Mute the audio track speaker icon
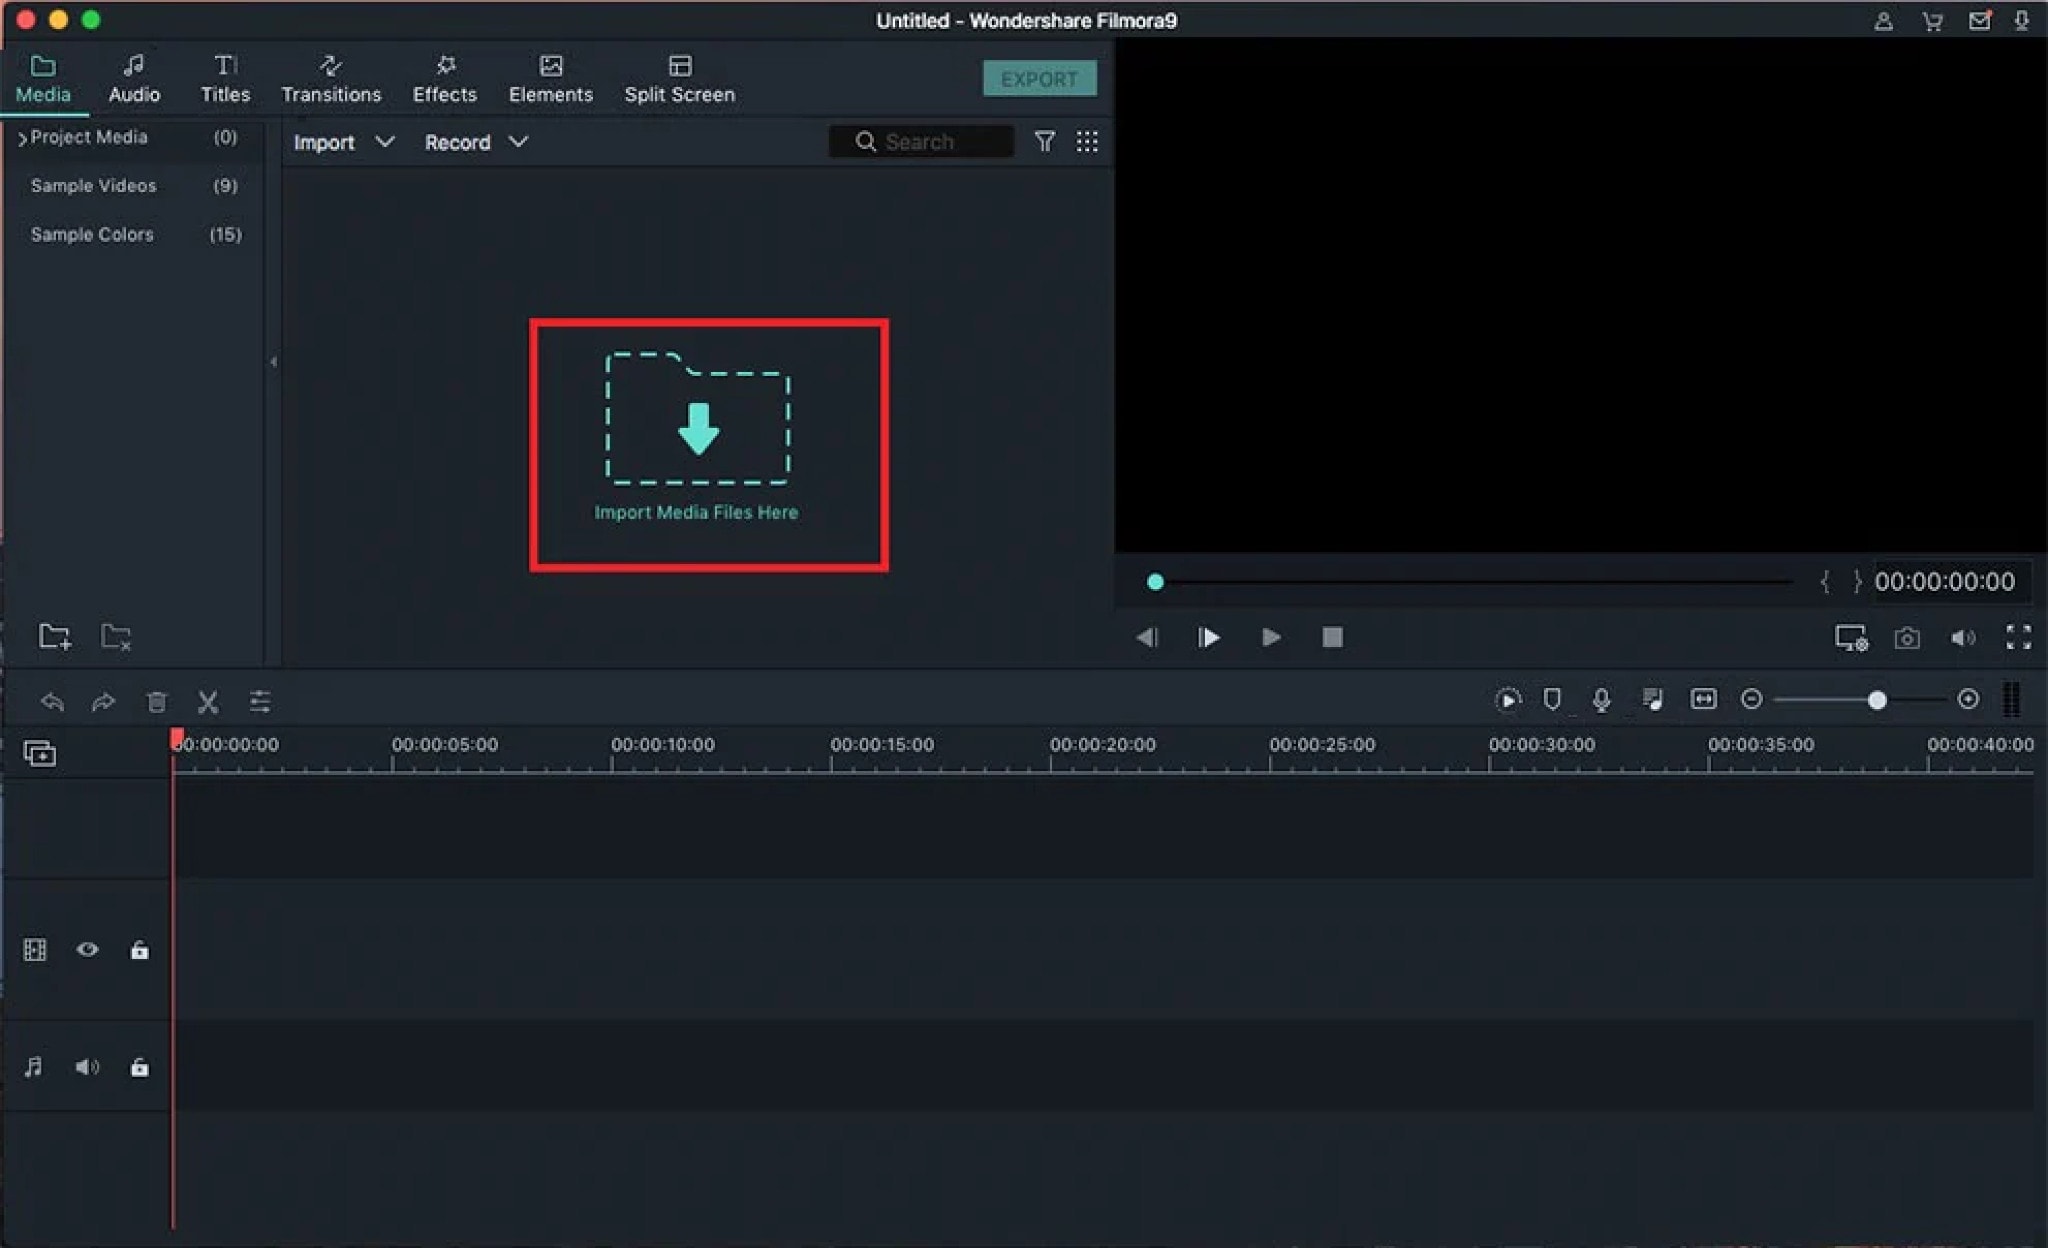 (87, 1067)
